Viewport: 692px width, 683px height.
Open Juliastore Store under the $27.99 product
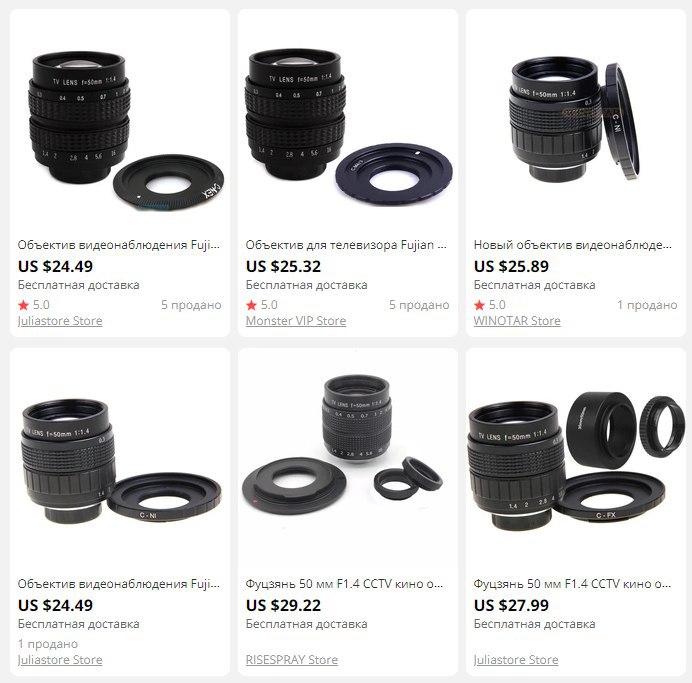click(x=516, y=660)
